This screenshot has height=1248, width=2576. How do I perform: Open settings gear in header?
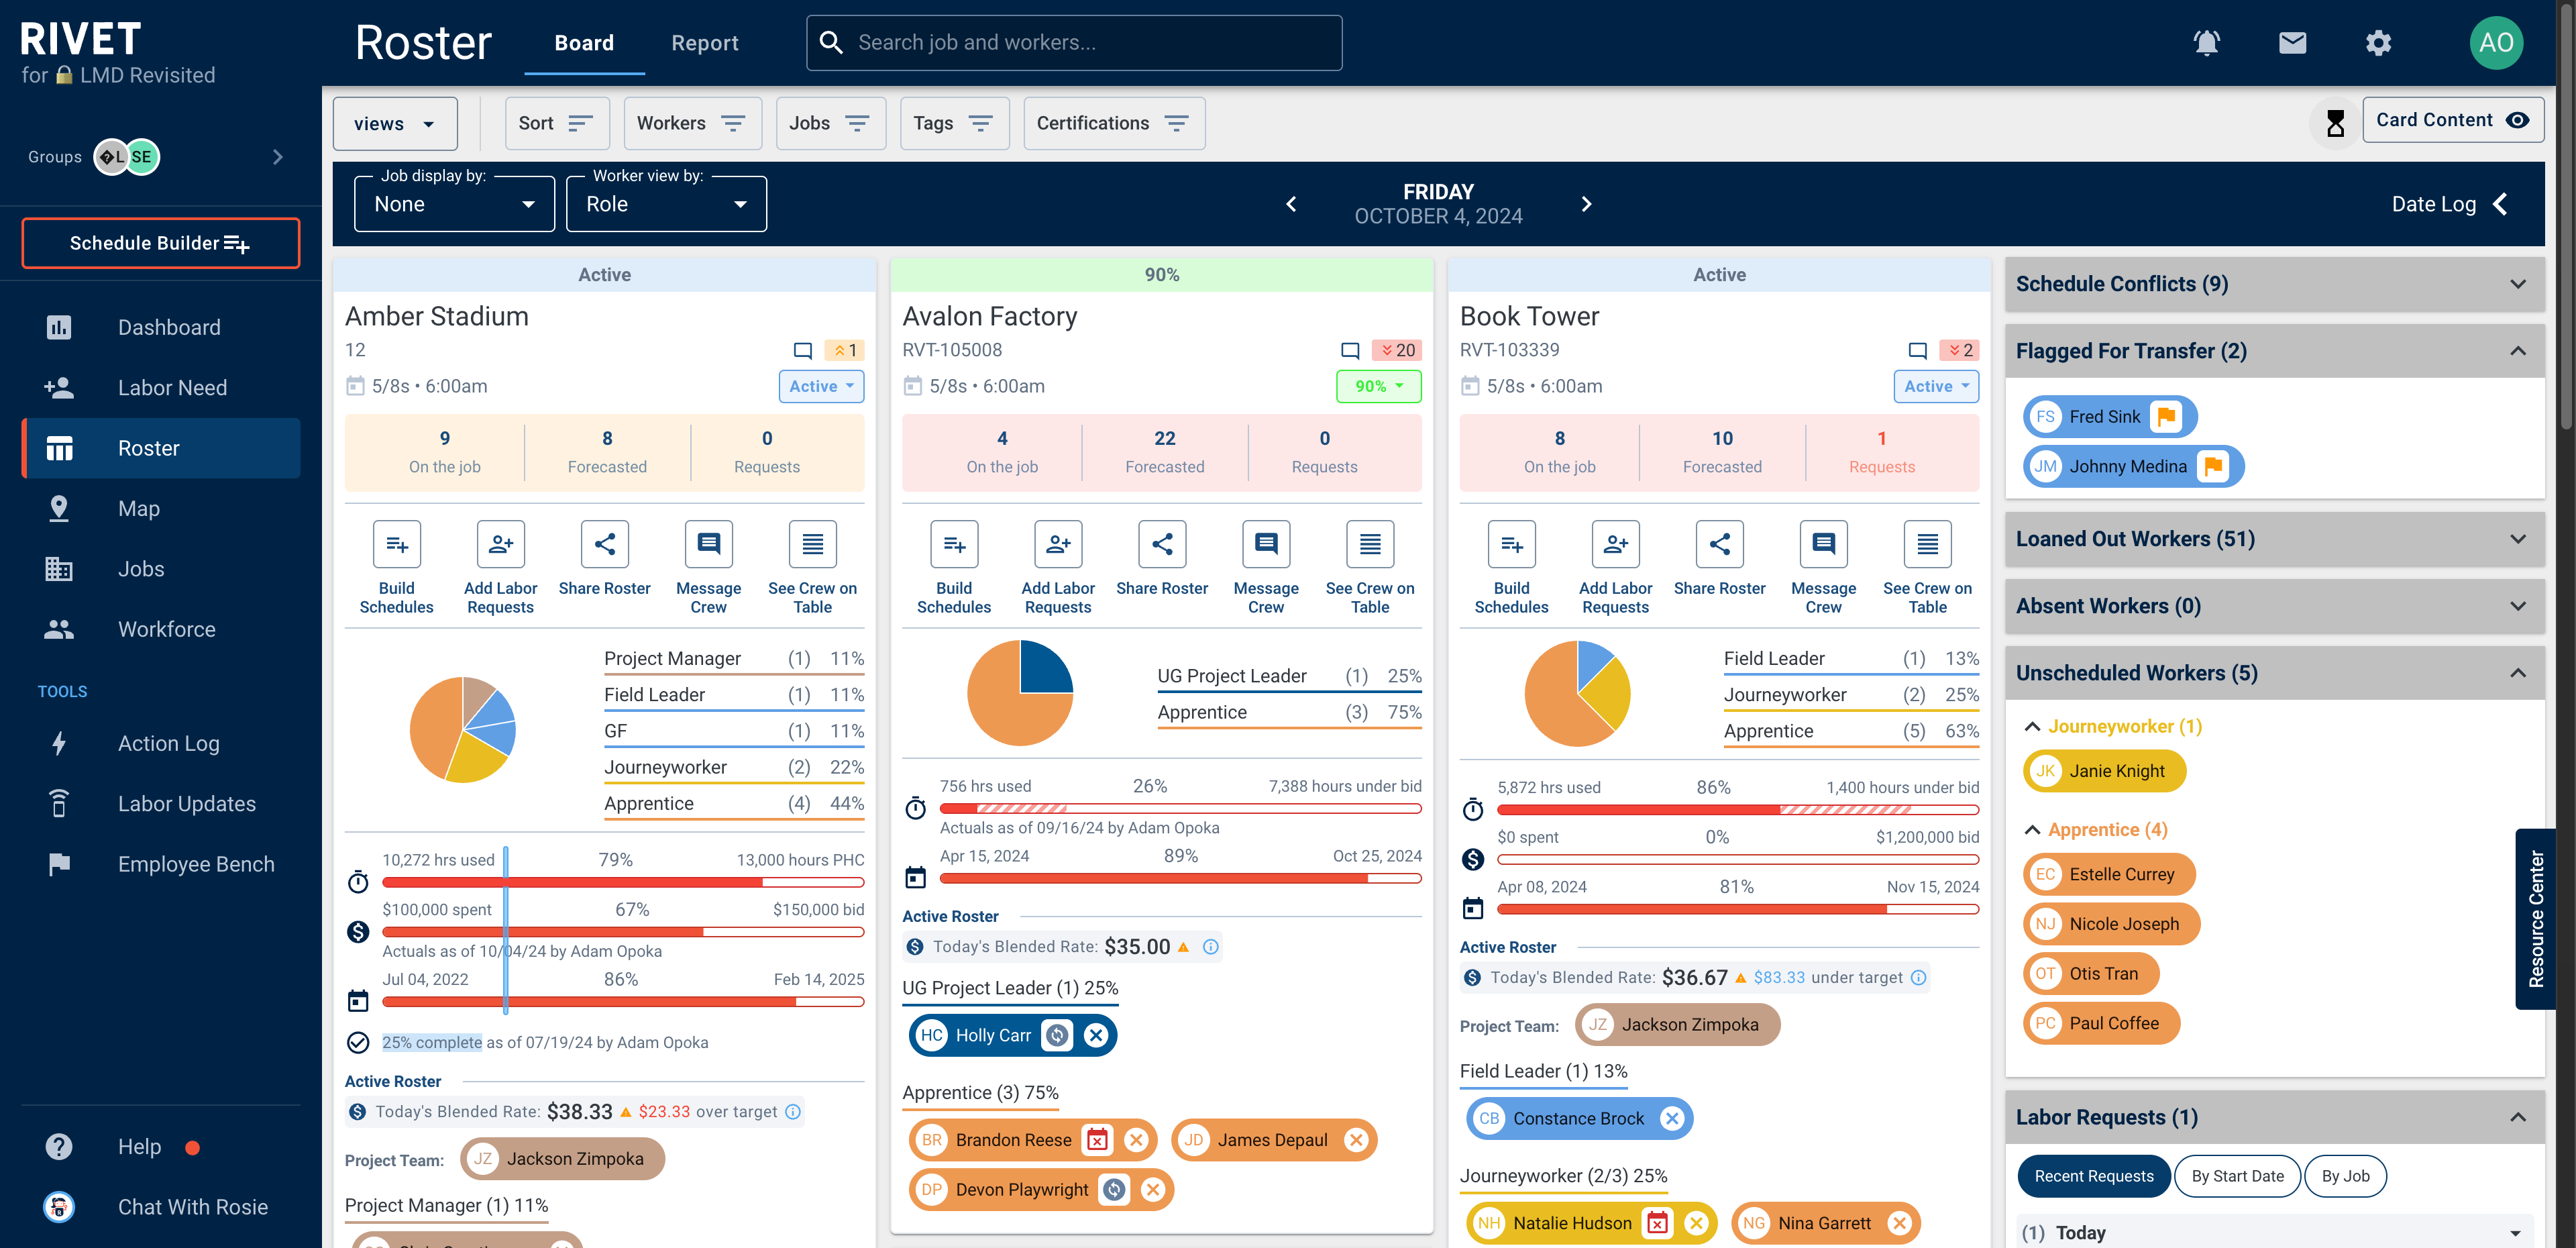(2378, 43)
